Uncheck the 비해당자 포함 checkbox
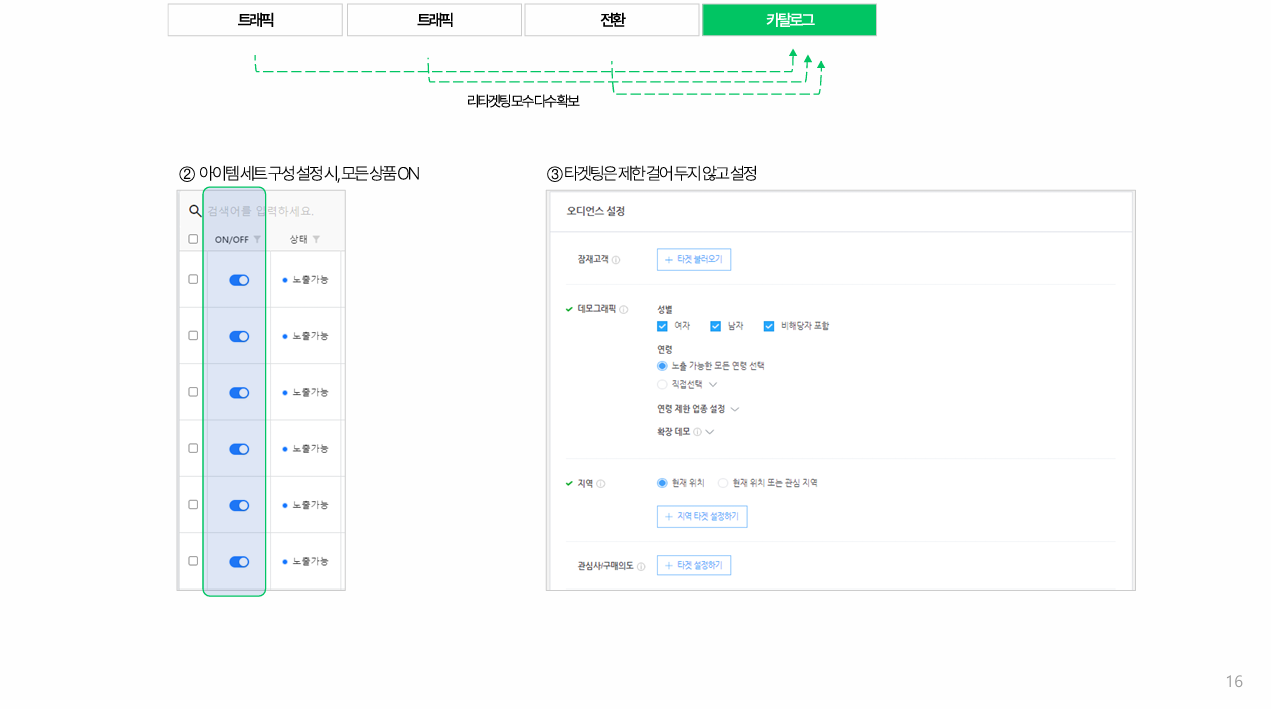This screenshot has height=709, width=1271. pyautogui.click(x=769, y=326)
